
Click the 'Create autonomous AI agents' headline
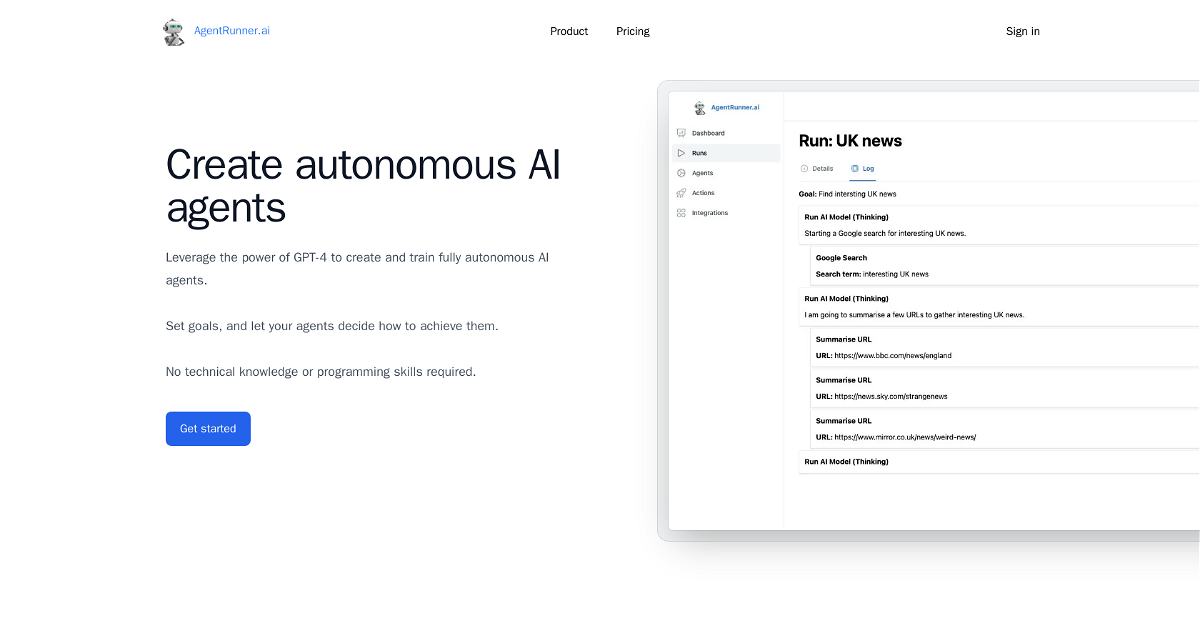click(x=363, y=186)
